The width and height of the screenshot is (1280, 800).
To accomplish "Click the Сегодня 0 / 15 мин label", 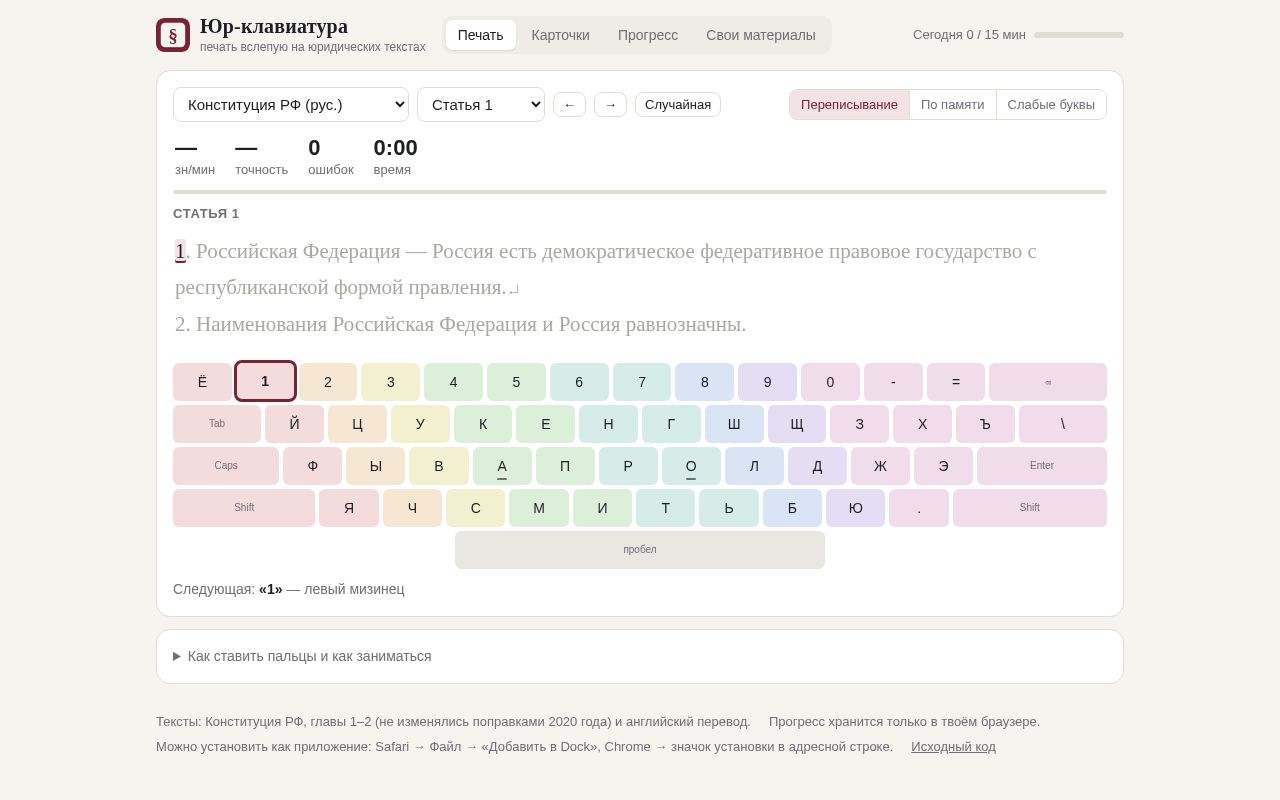I will (x=969, y=35).
